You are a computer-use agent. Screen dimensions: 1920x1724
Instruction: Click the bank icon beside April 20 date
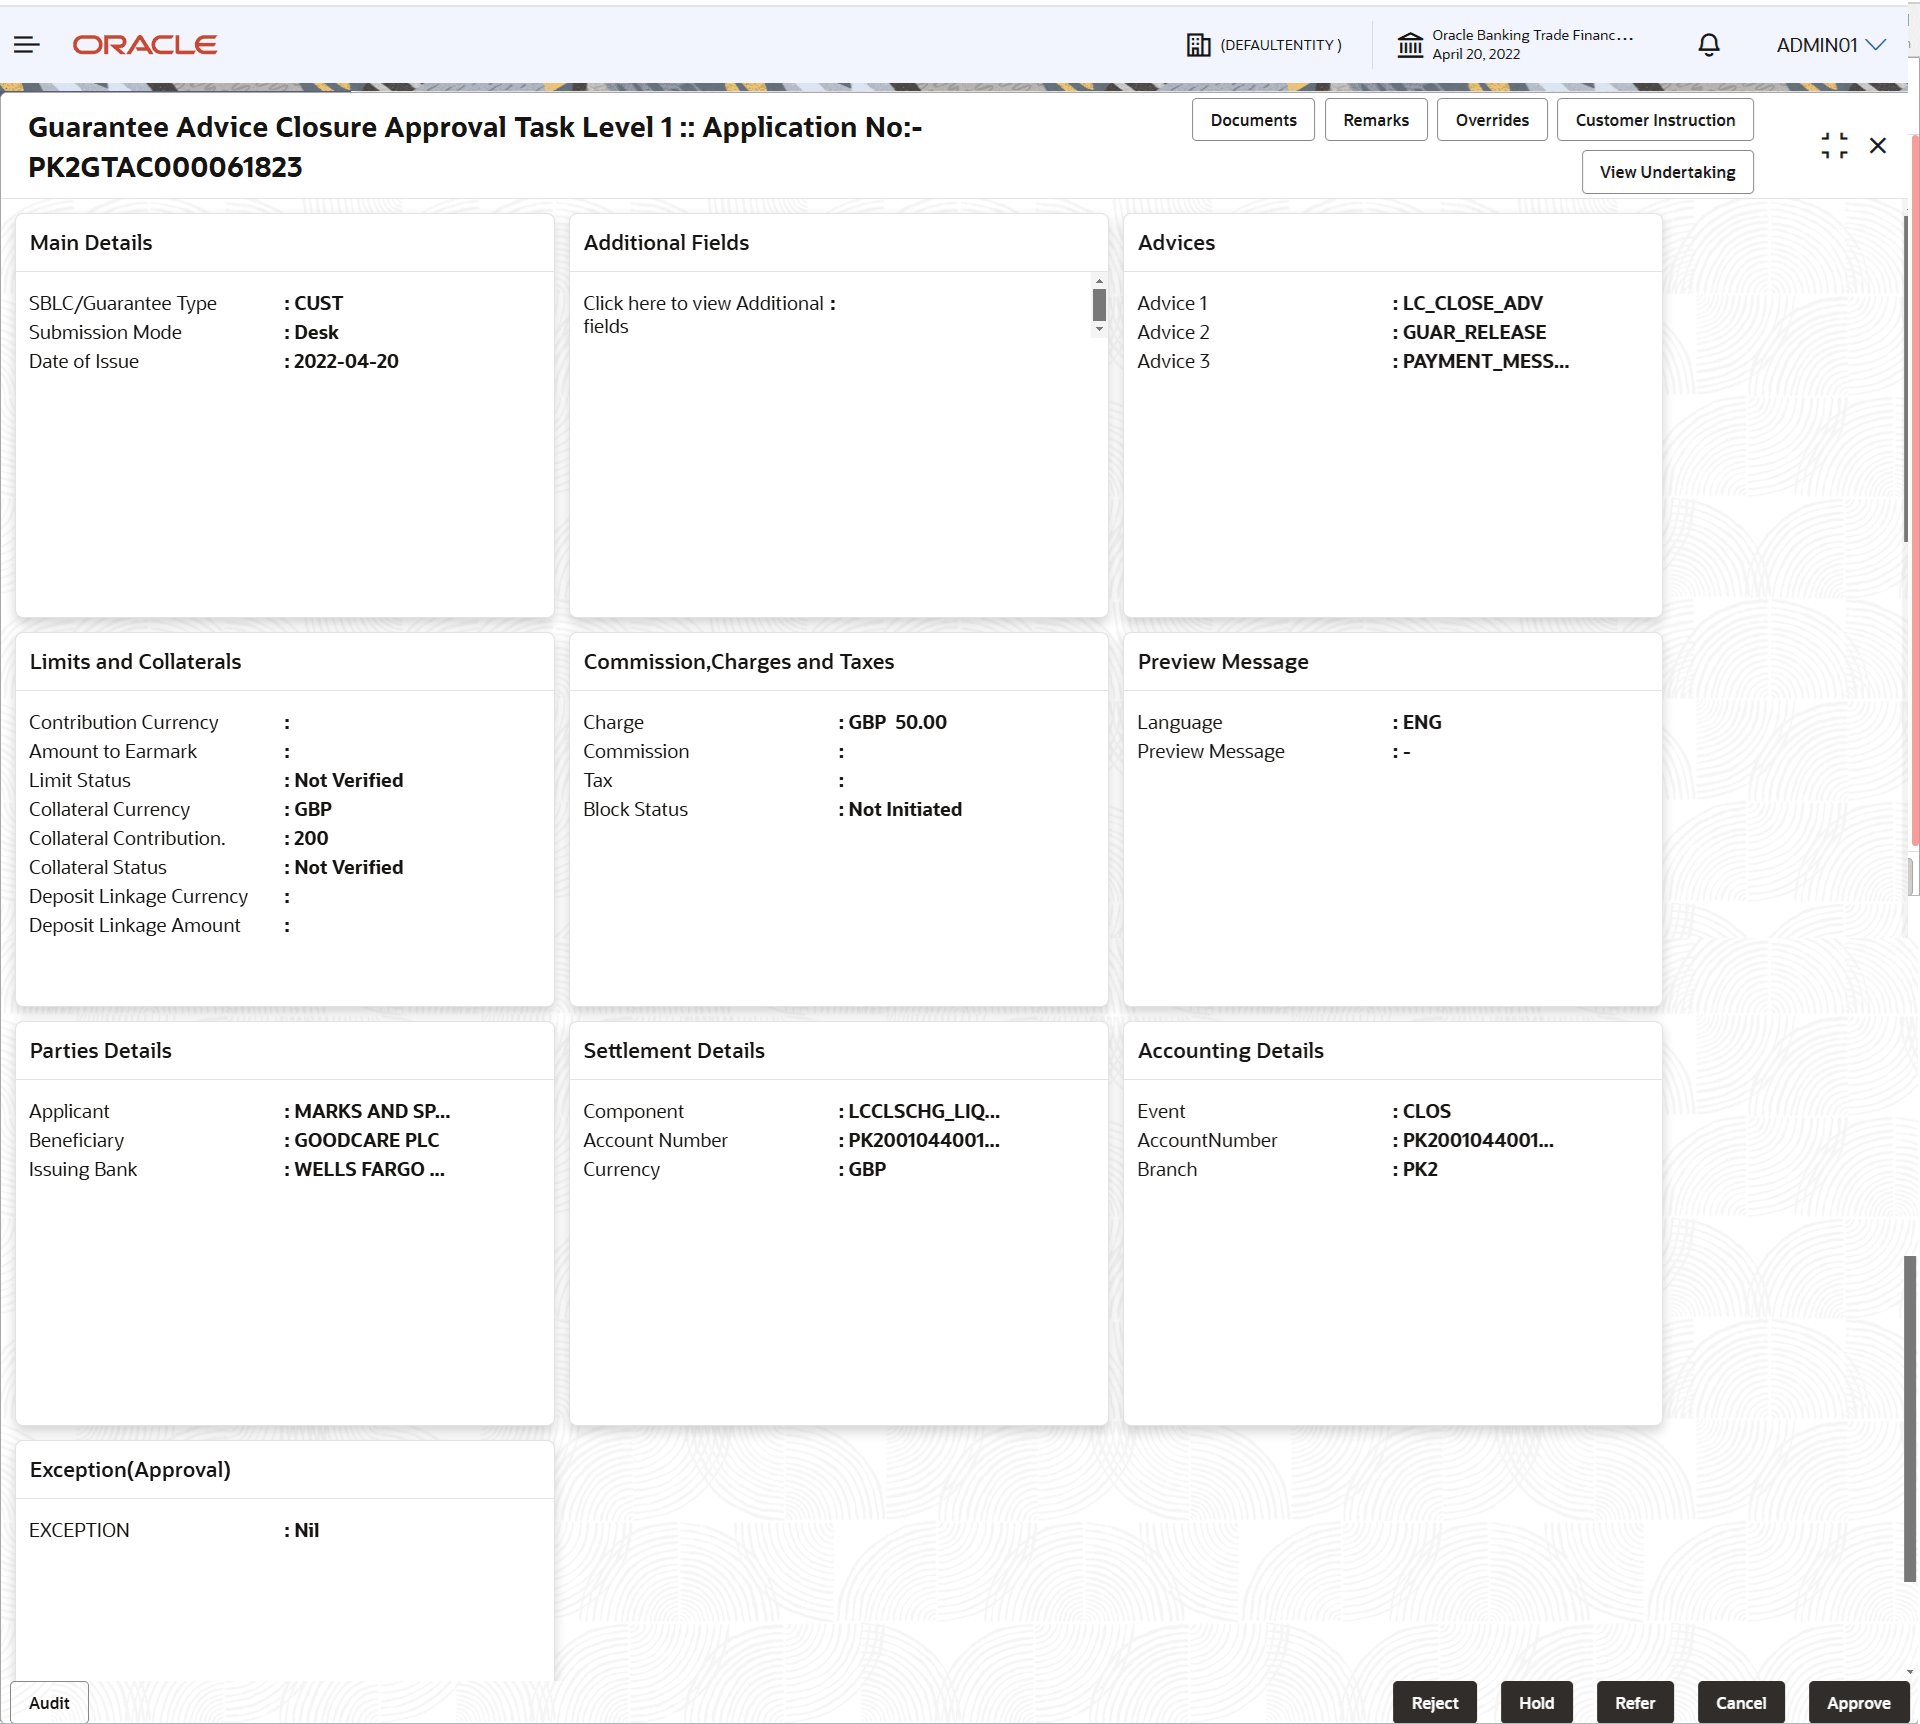click(x=1410, y=44)
